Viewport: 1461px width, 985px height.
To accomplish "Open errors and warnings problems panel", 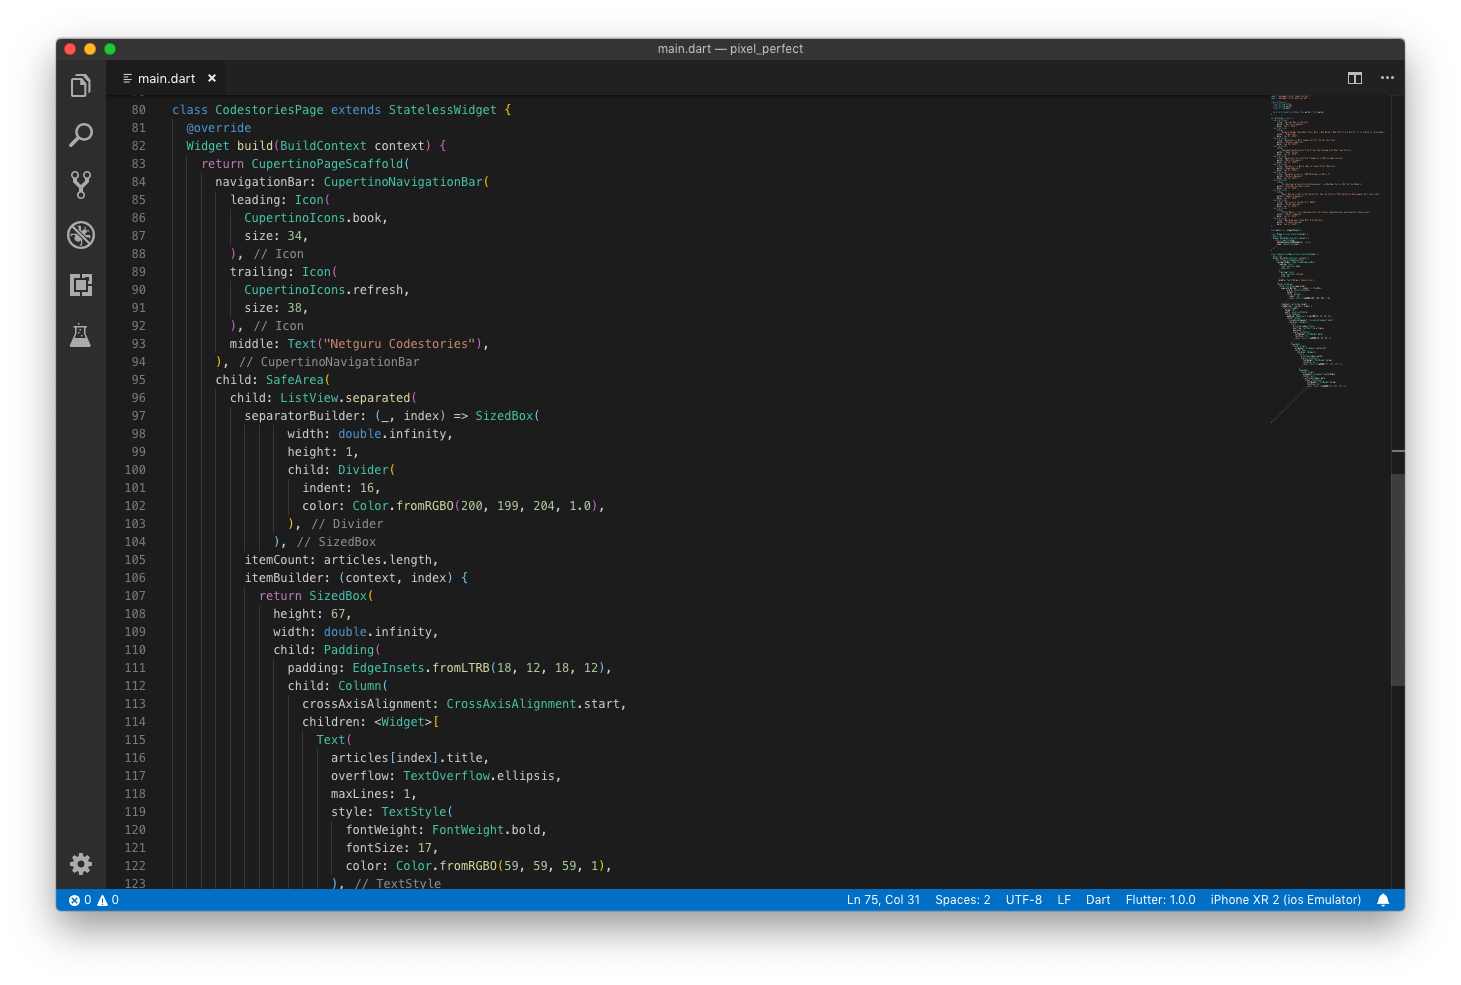I will click(x=94, y=900).
